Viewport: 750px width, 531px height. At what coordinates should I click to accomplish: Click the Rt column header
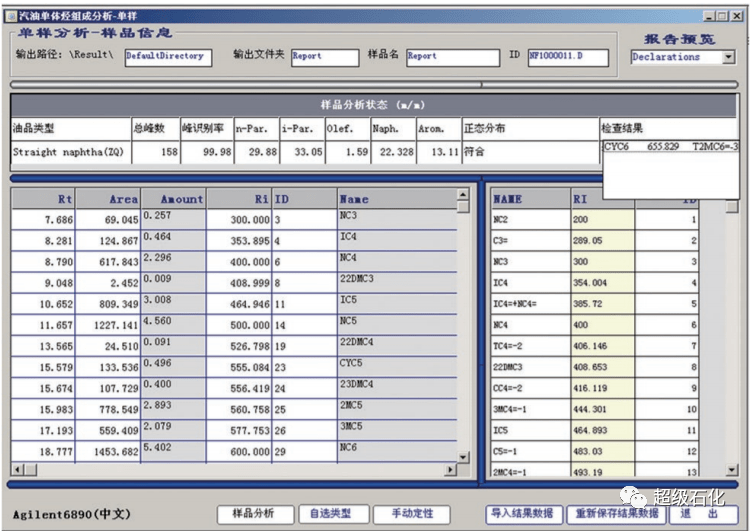[43, 199]
